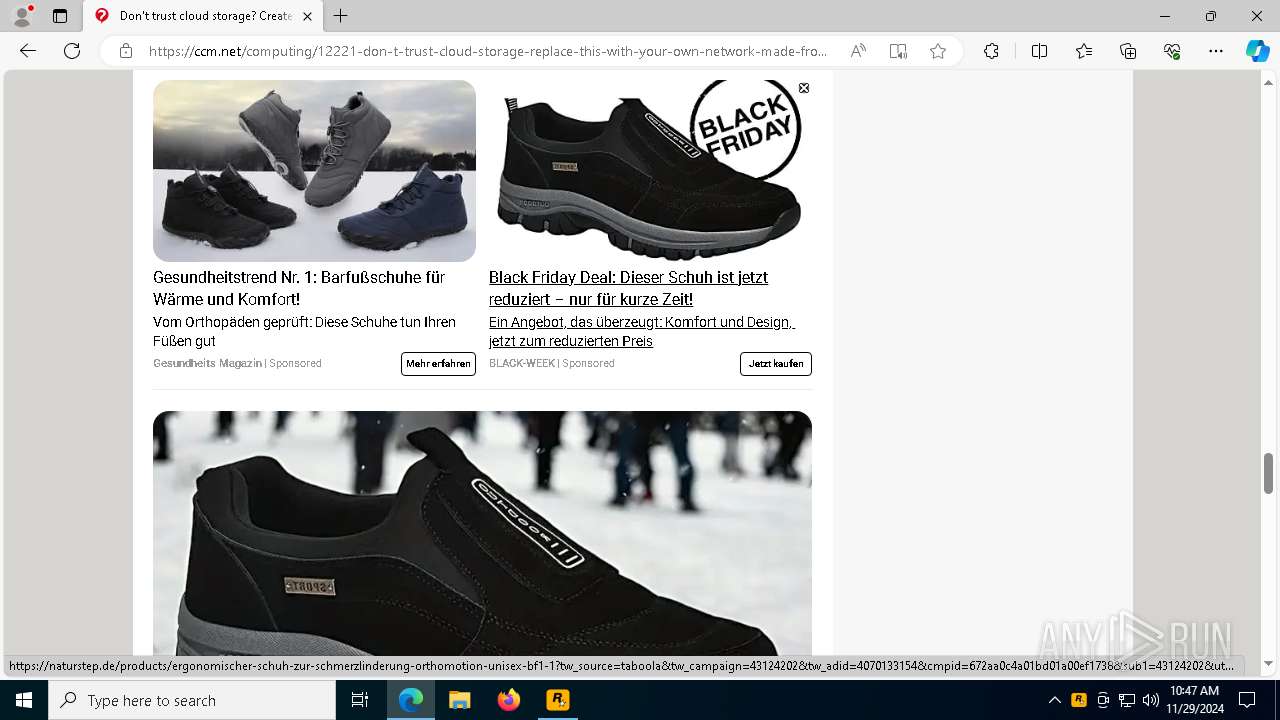The image size is (1280, 720).
Task: Focus the ccm.net address bar
Action: [x=488, y=51]
